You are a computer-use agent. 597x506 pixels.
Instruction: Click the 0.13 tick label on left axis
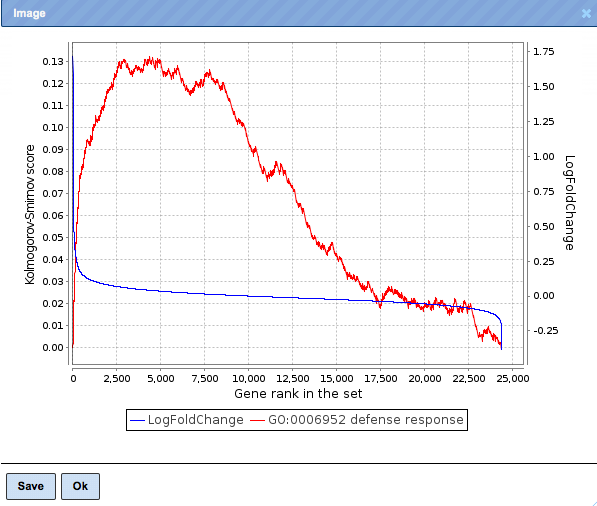pyautogui.click(x=53, y=61)
